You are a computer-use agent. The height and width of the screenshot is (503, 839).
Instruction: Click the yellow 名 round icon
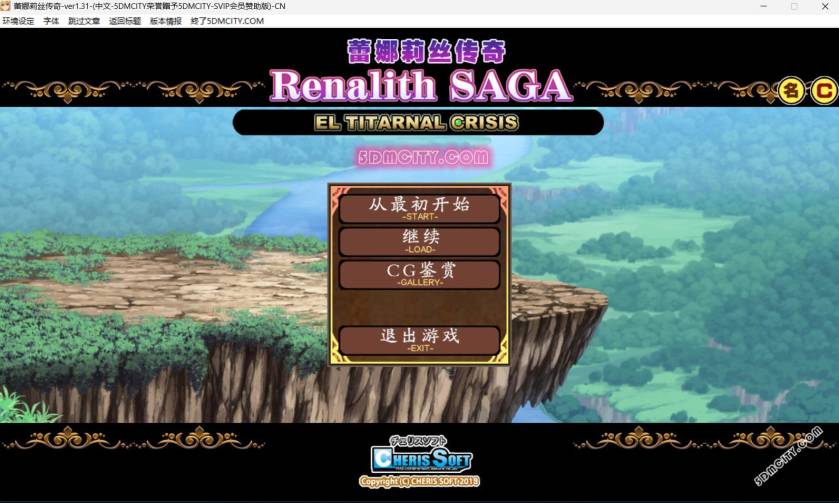point(791,91)
